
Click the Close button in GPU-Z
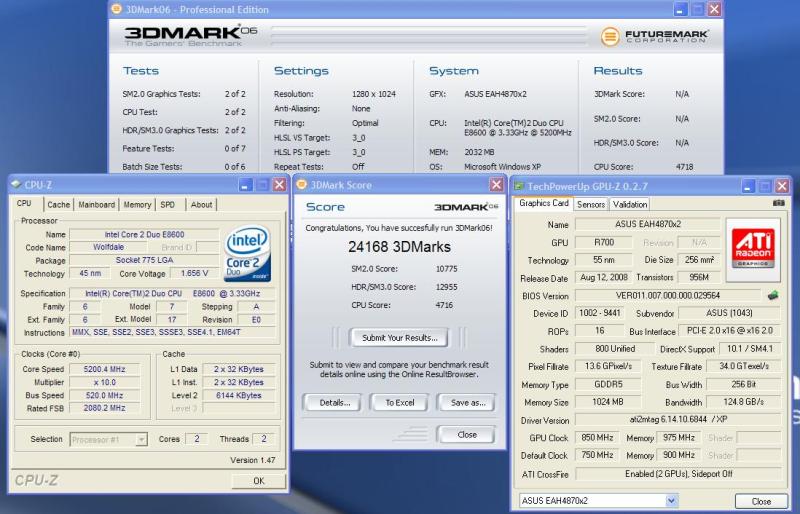point(761,501)
